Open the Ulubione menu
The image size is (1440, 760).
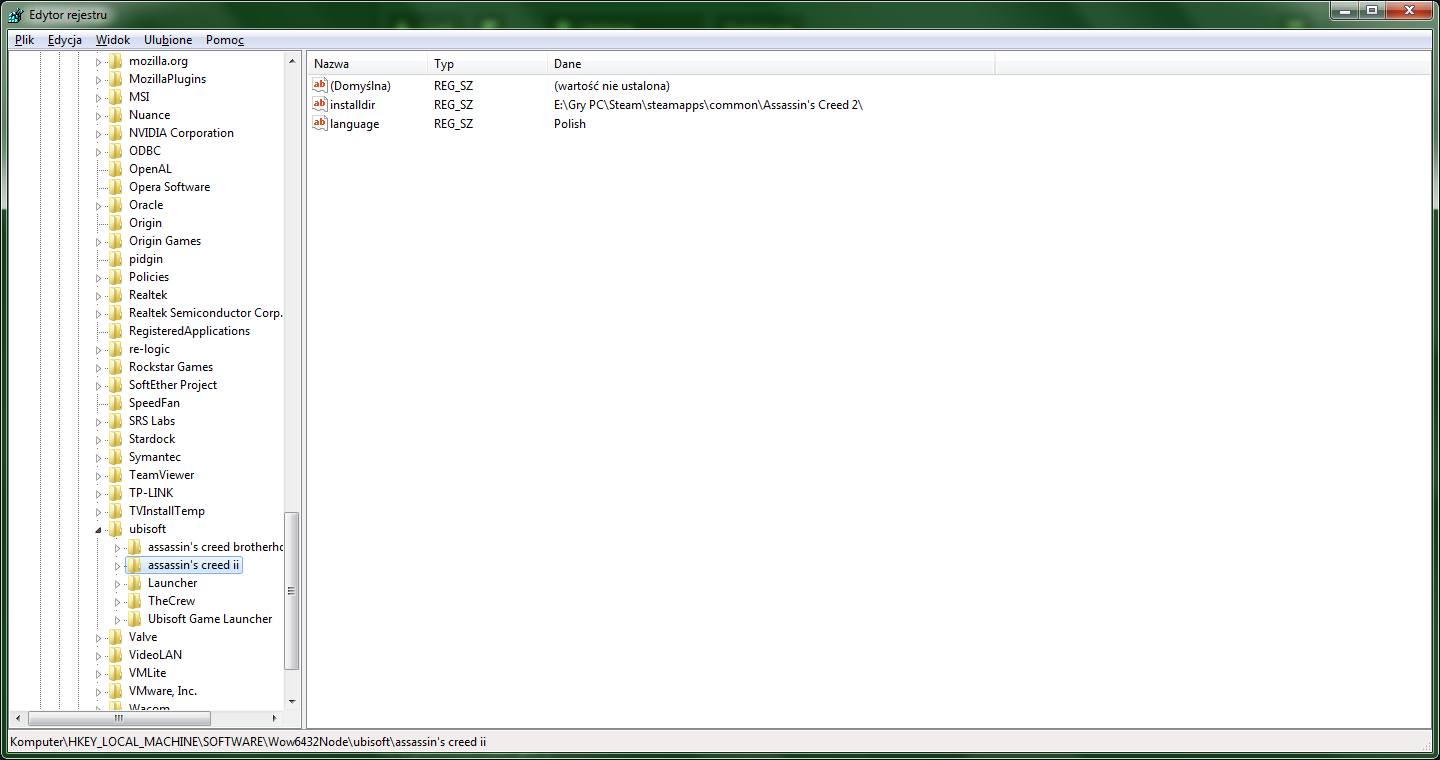168,40
